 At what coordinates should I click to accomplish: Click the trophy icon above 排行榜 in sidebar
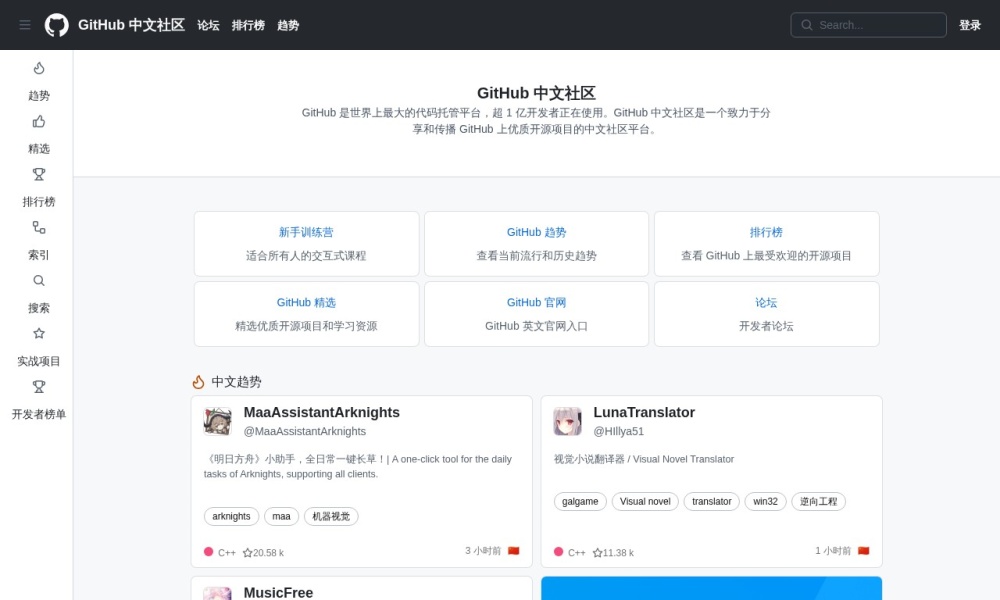[x=39, y=174]
